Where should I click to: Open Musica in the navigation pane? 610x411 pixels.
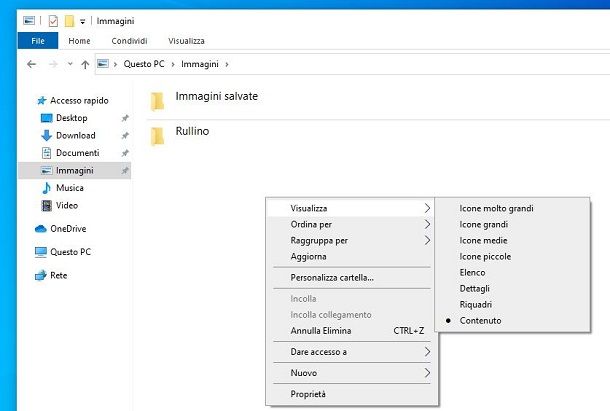tap(70, 188)
